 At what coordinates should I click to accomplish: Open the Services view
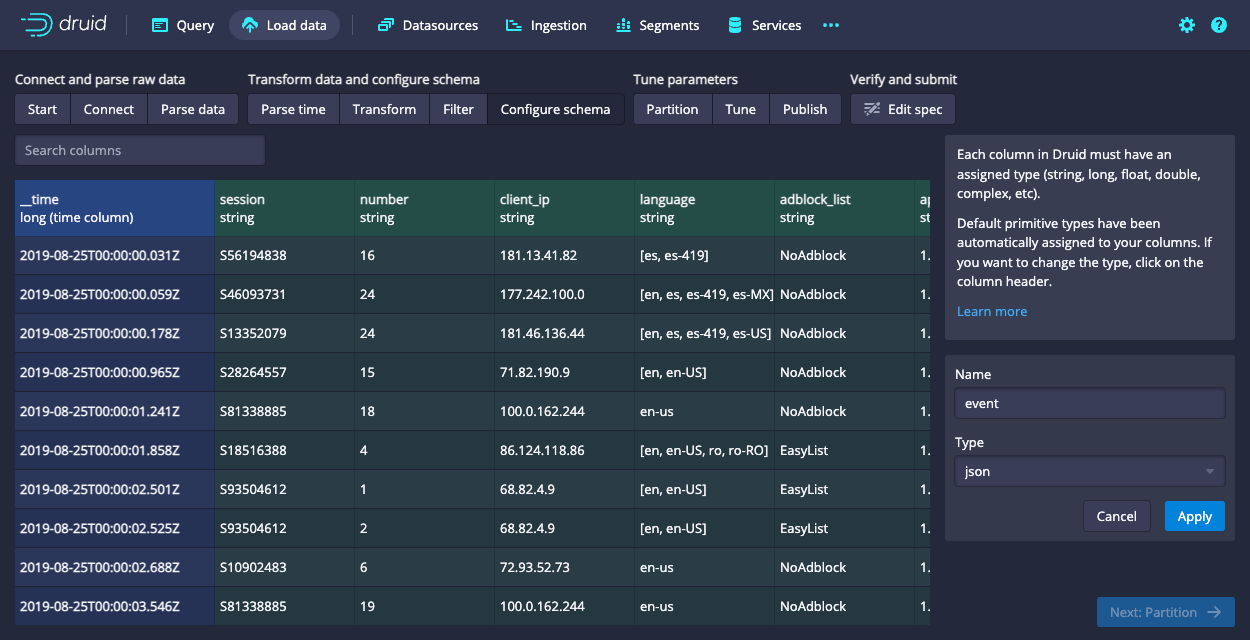coord(765,25)
